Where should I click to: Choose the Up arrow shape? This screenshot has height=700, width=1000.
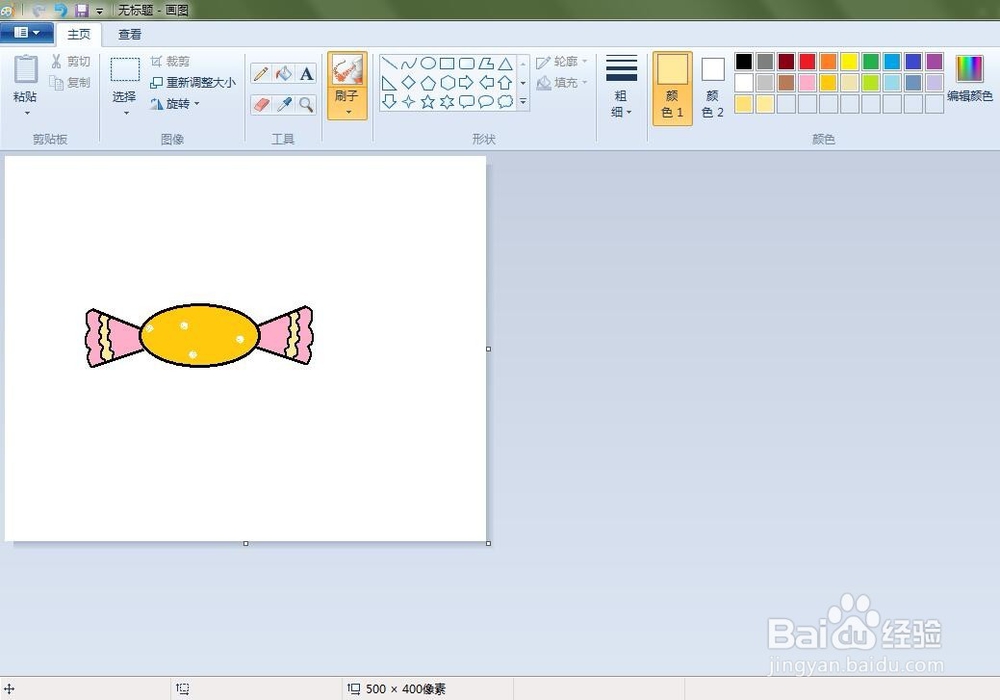pyautogui.click(x=505, y=82)
